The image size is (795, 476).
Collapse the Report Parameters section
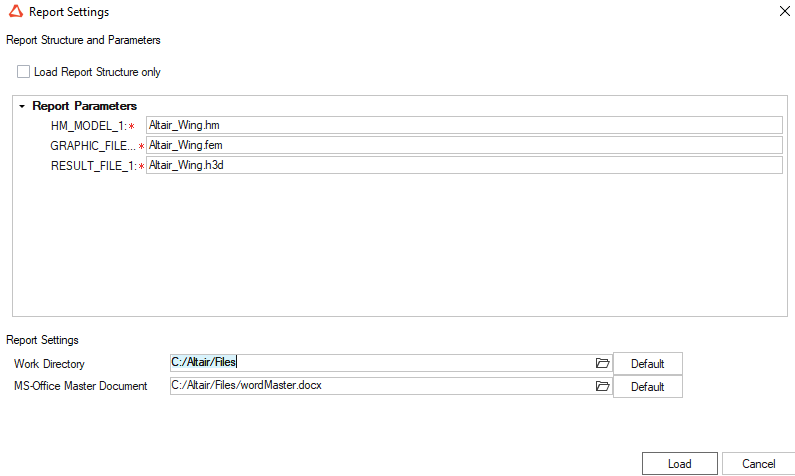(x=22, y=106)
